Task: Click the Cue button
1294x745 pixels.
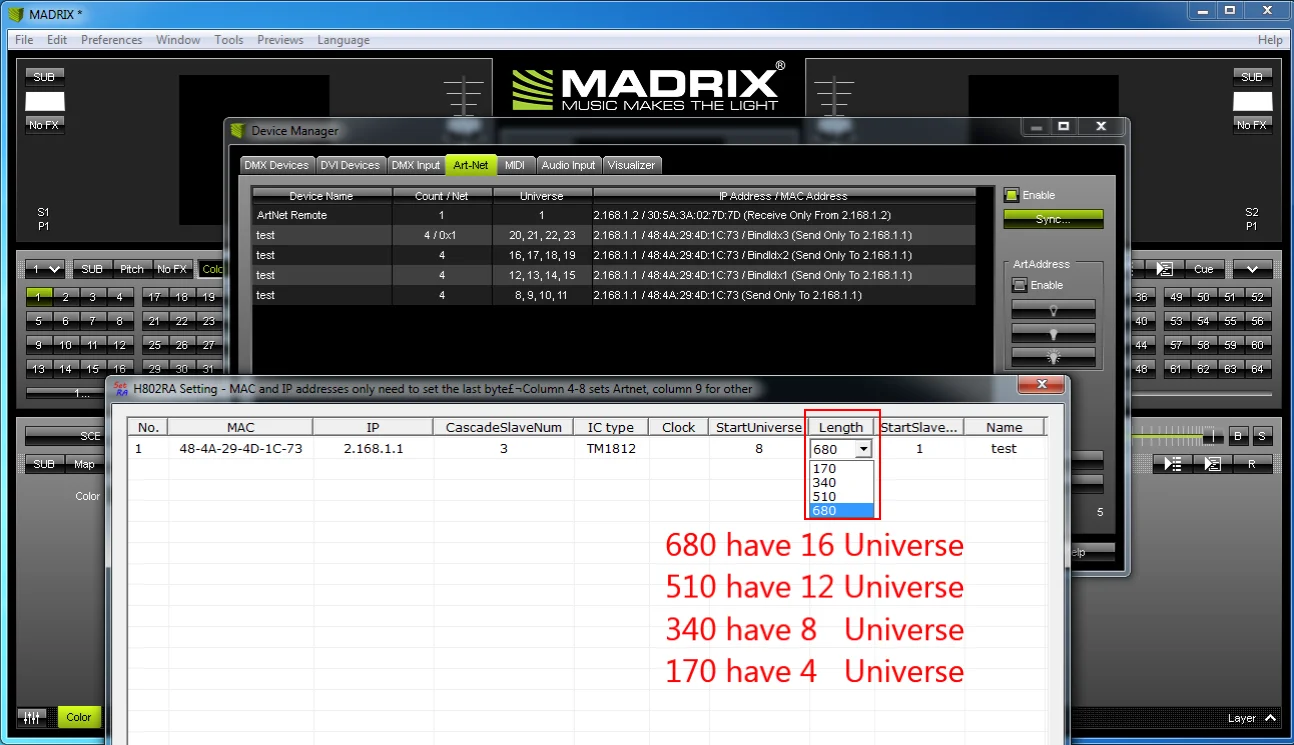Action: point(1203,269)
